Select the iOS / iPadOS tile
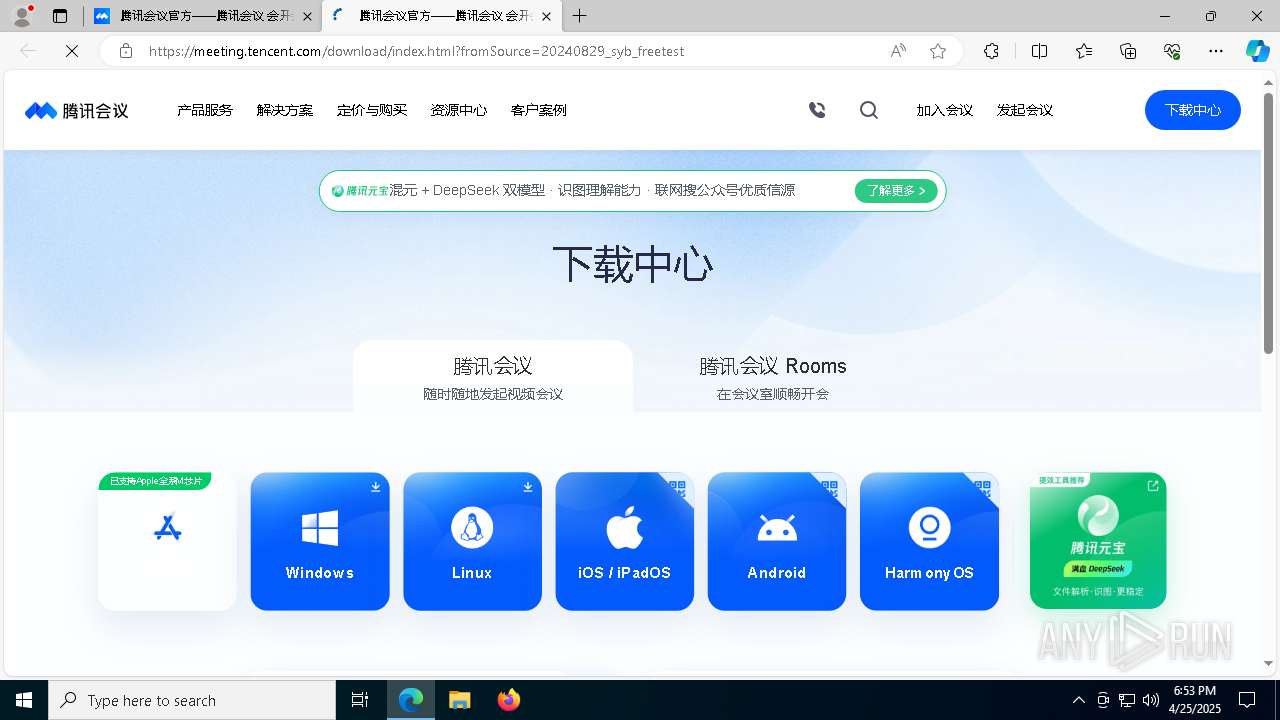 [x=625, y=541]
